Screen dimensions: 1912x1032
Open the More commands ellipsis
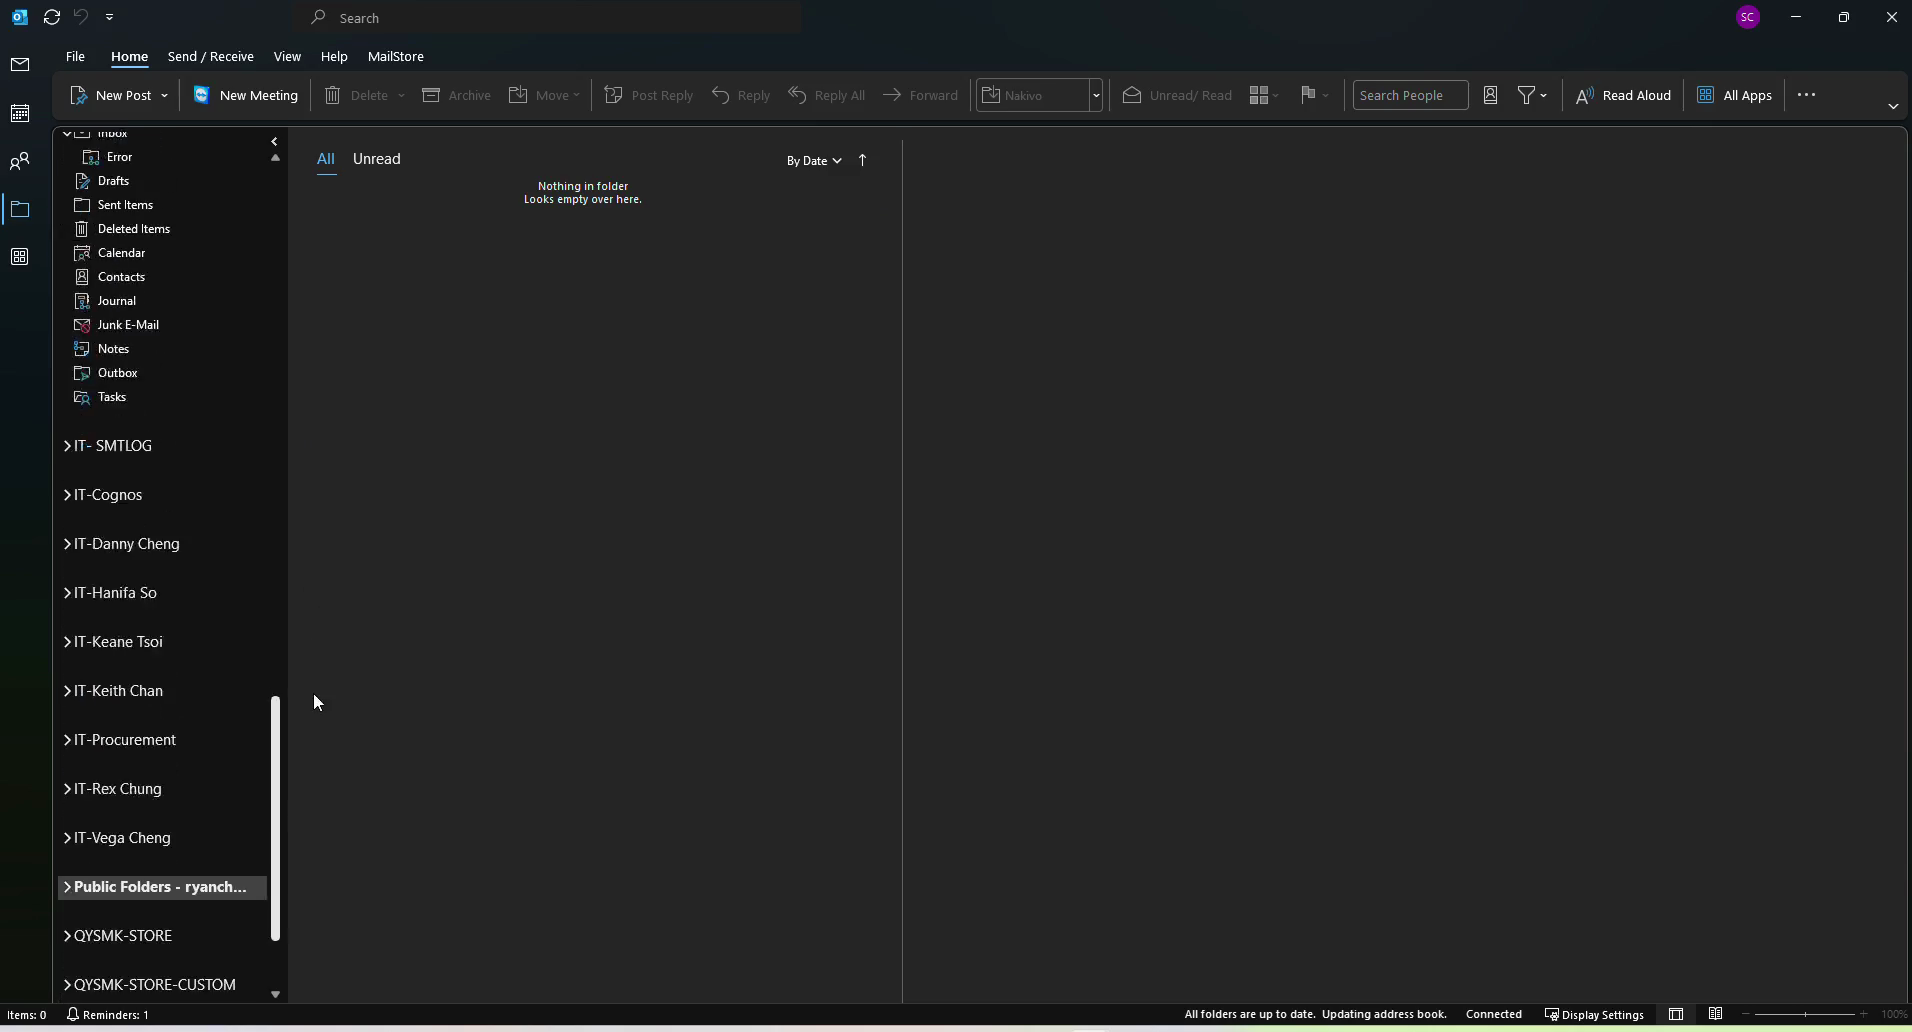coord(1806,95)
